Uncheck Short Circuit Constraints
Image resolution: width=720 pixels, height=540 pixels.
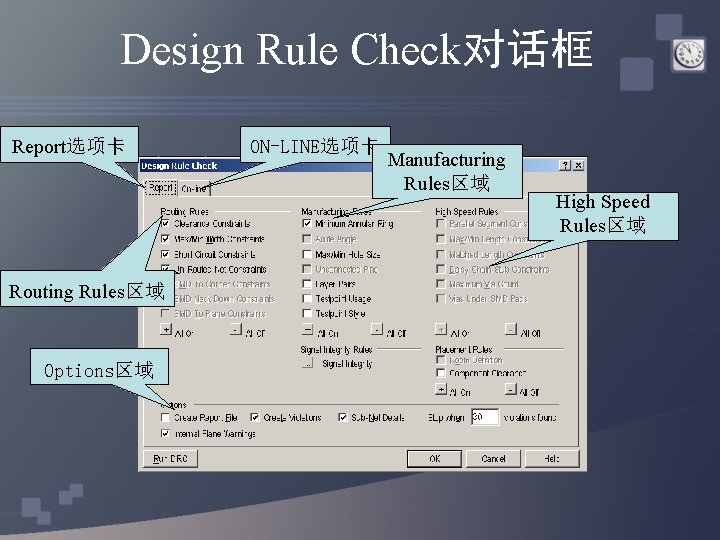tap(165, 254)
